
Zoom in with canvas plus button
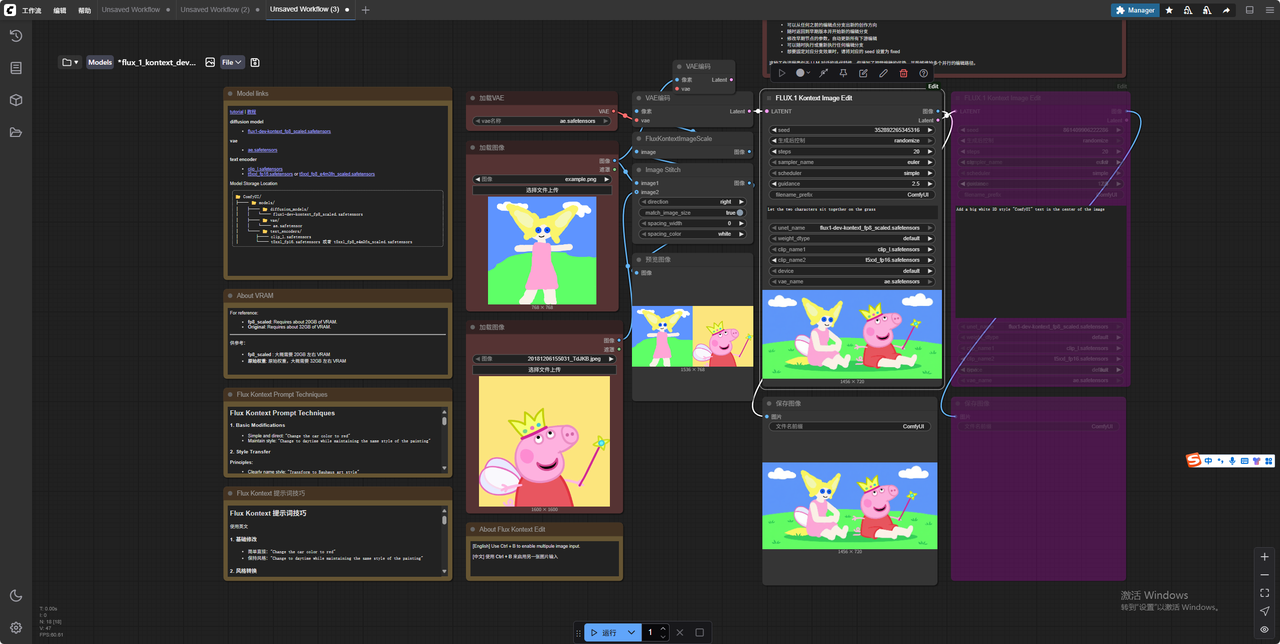point(1265,557)
